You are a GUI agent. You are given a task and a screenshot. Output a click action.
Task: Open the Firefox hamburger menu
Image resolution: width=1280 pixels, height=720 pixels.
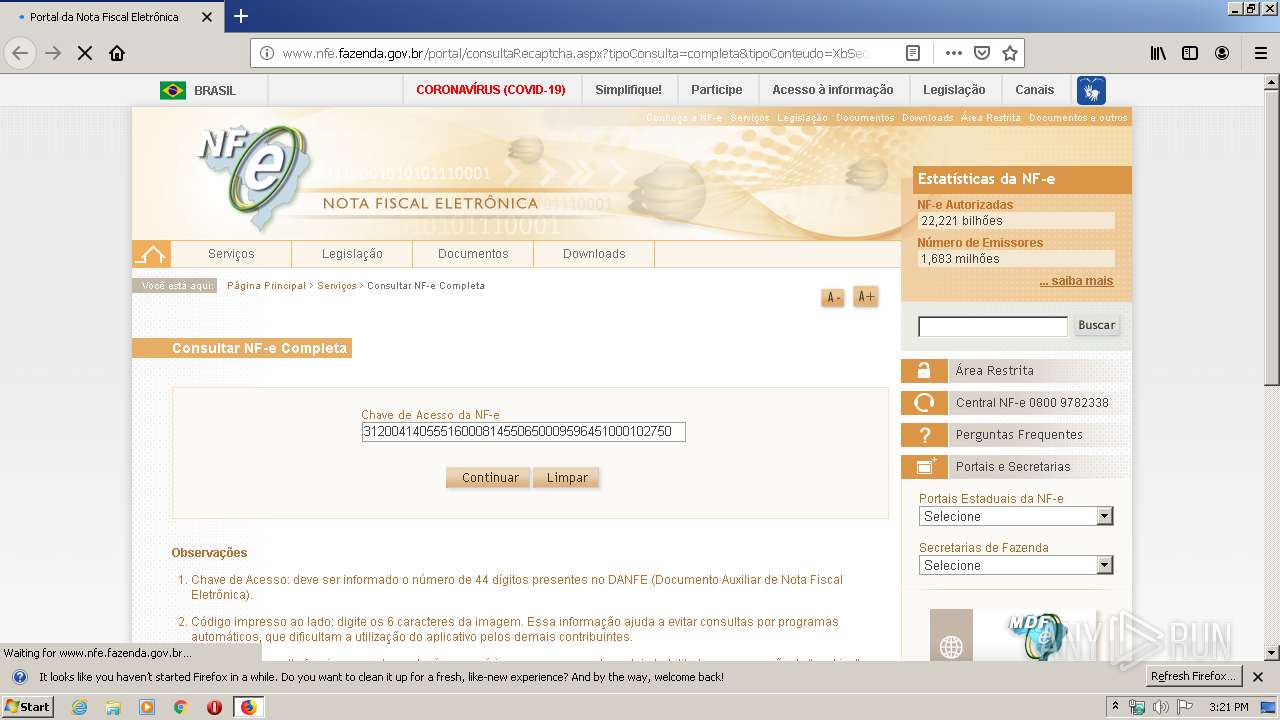[x=1261, y=53]
